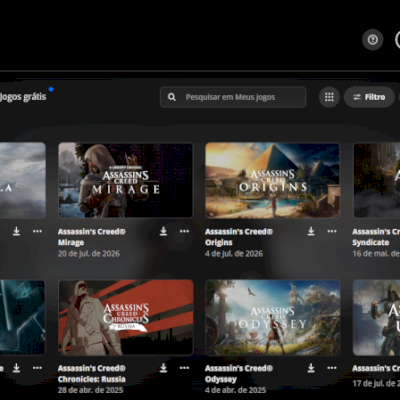Click the Pesquisar em Meus jogos search field
Viewport: 400px width, 400px height.
coord(233,97)
